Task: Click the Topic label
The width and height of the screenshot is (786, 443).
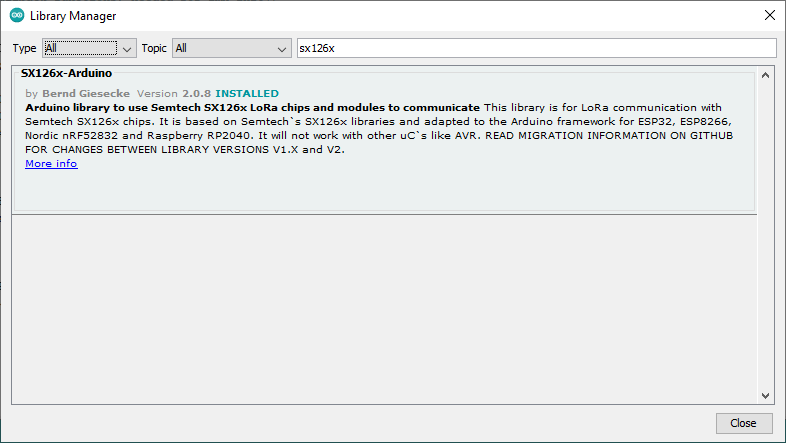Action: pos(154,48)
